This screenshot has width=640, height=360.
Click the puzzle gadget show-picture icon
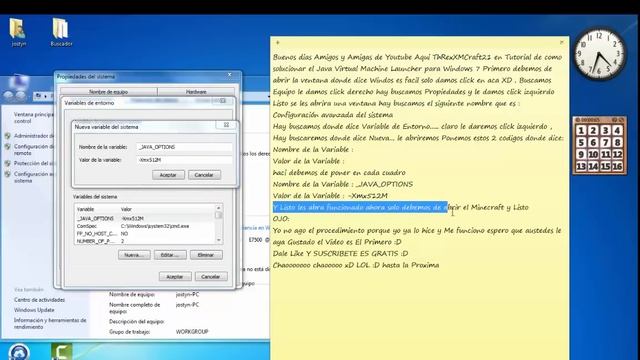[615, 120]
